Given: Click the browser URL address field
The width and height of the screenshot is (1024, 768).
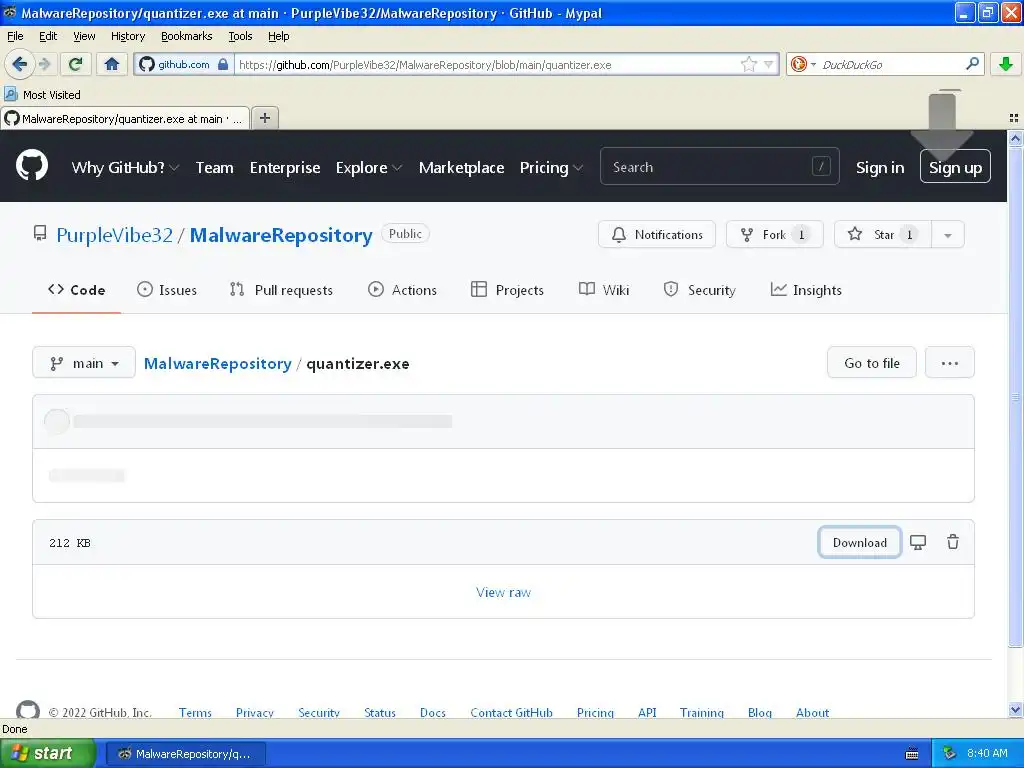Looking at the screenshot, I should click(488, 64).
